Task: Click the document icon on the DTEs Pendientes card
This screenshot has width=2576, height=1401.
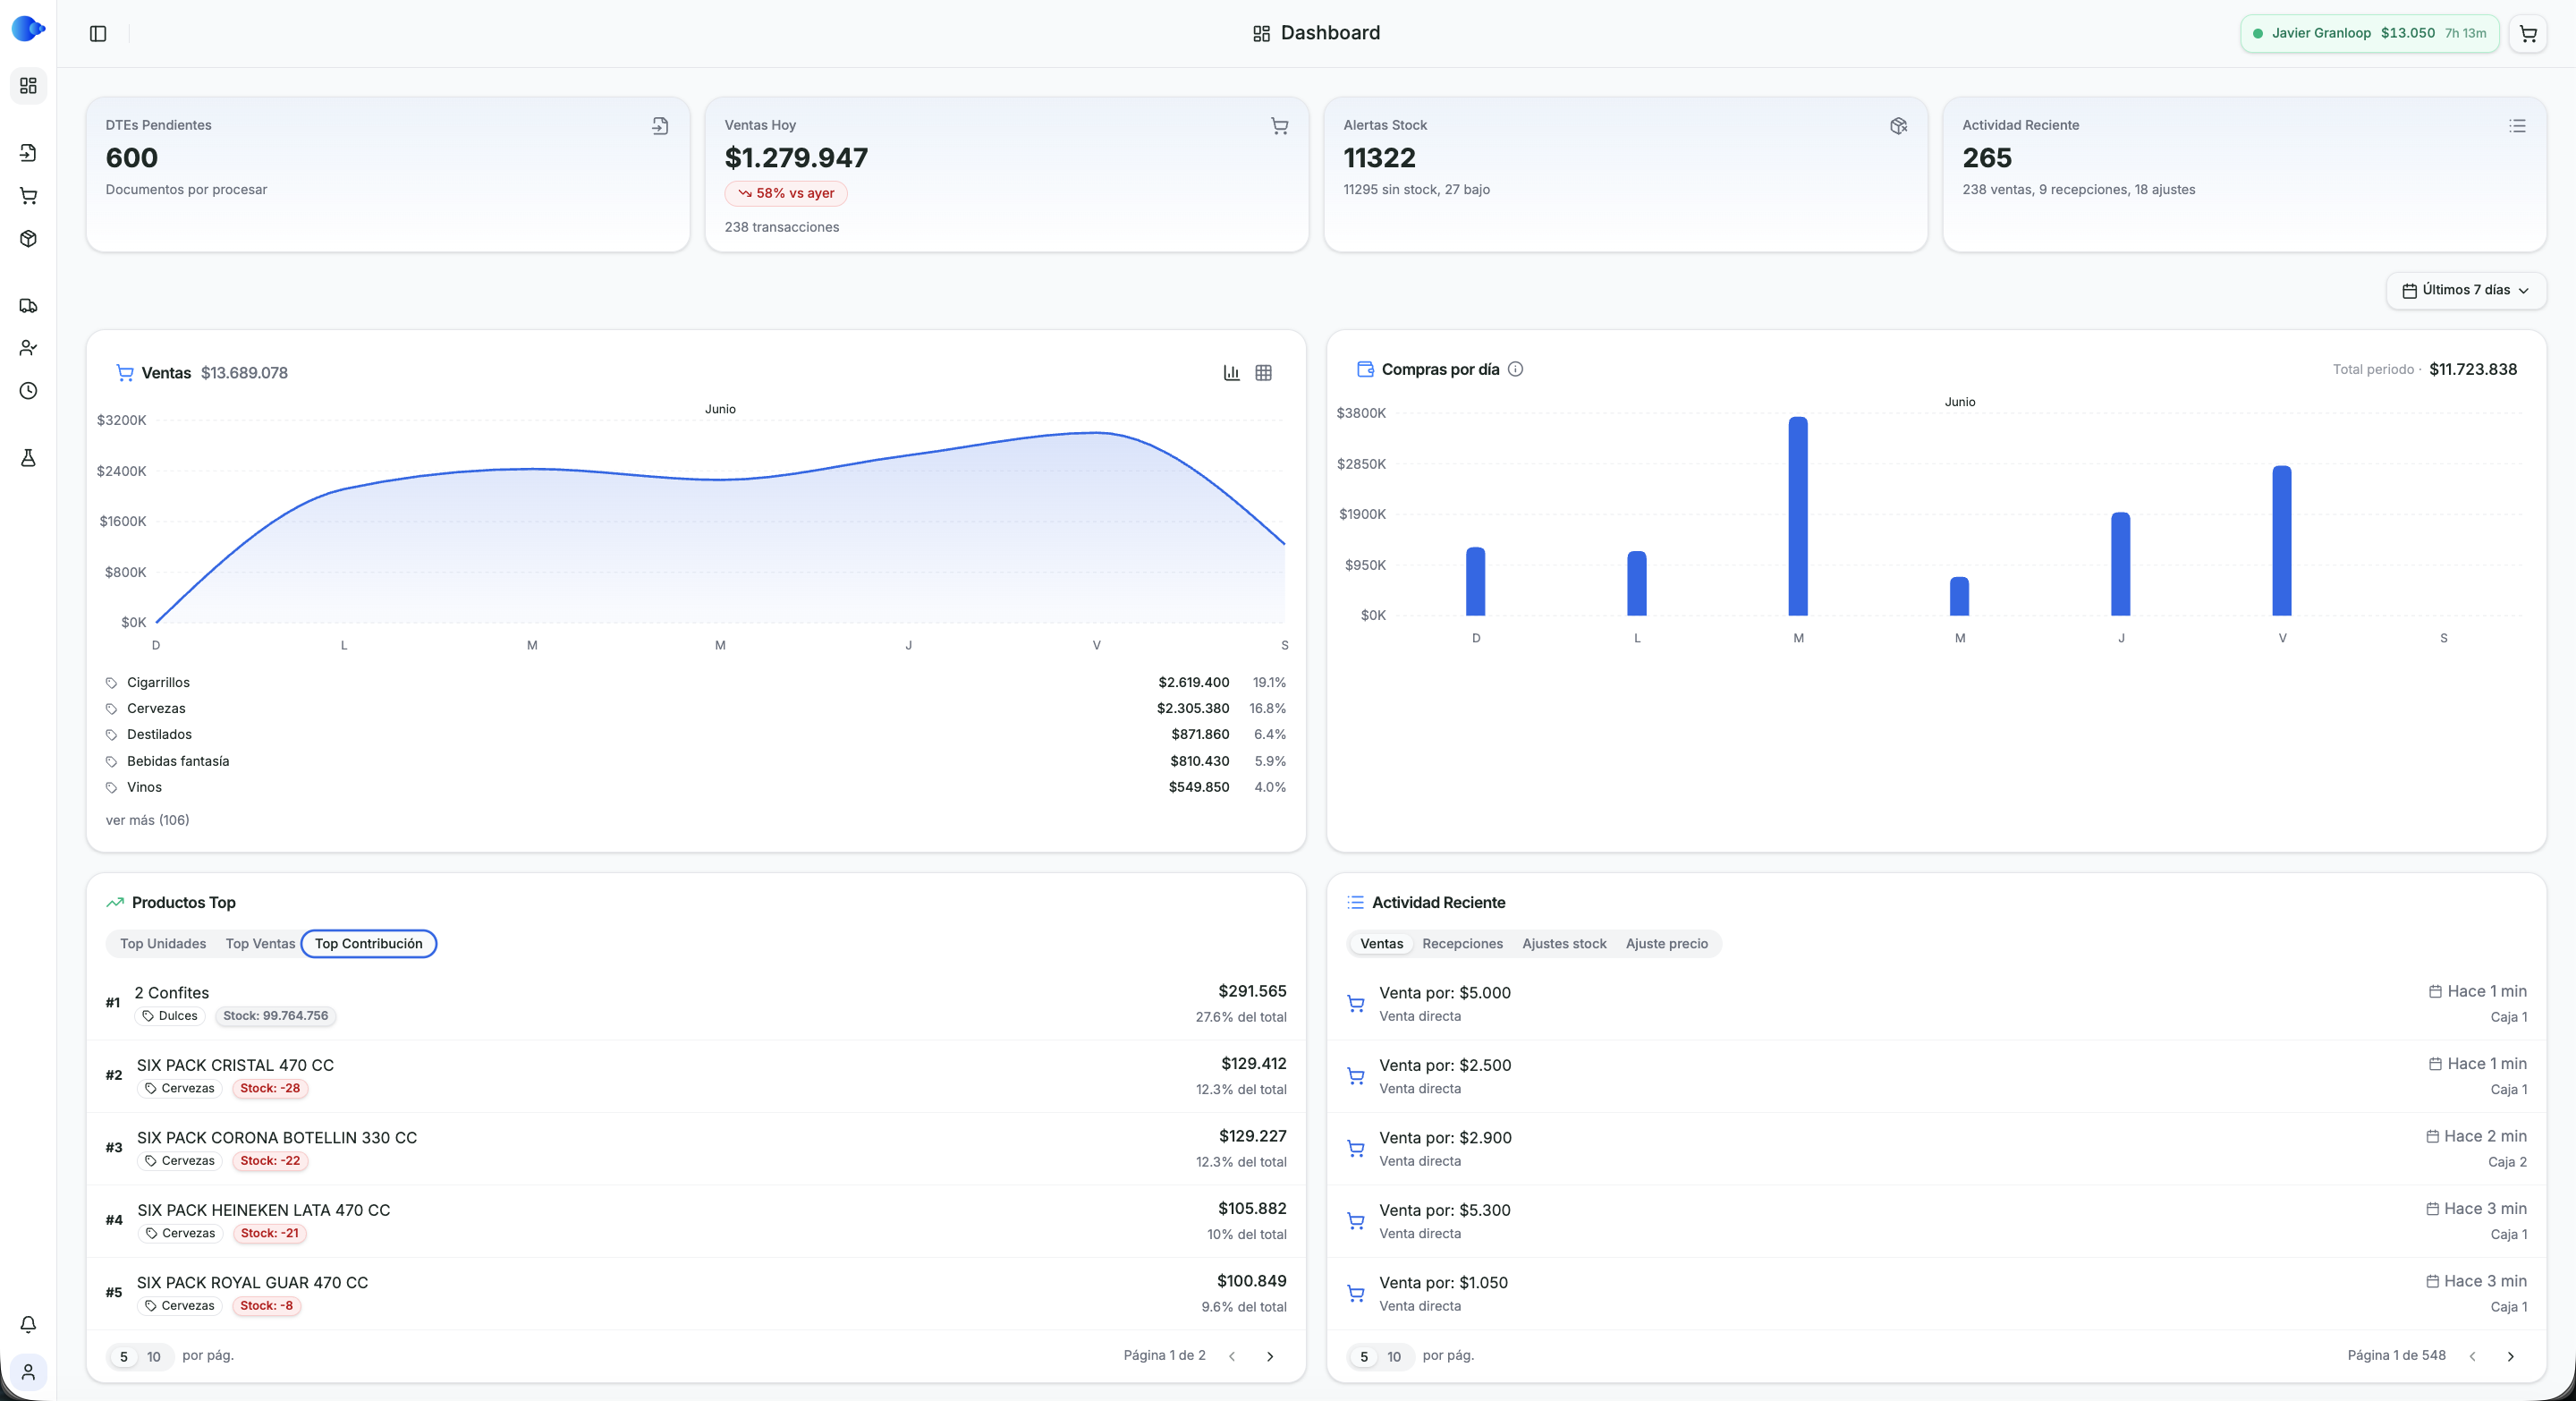Action: (x=660, y=126)
